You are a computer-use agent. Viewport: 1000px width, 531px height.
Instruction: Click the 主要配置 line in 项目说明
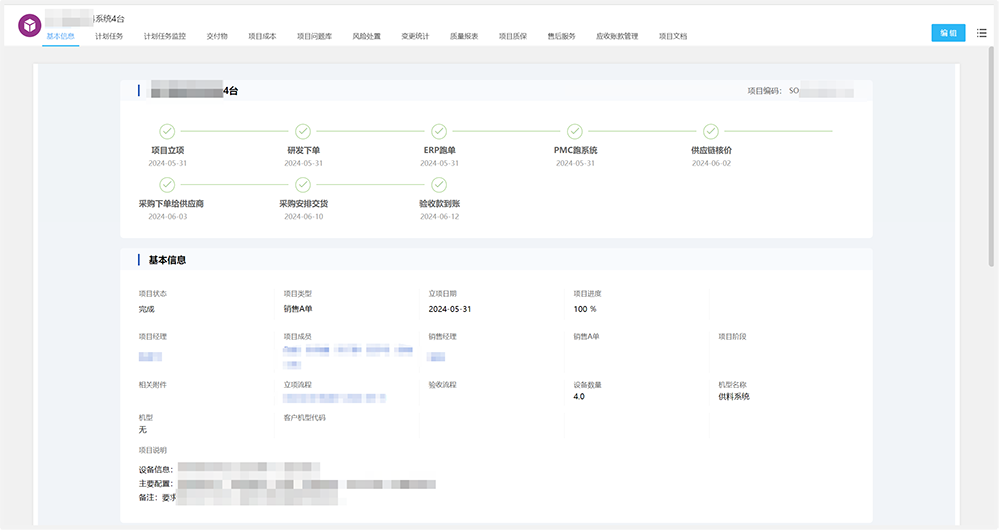(x=287, y=484)
